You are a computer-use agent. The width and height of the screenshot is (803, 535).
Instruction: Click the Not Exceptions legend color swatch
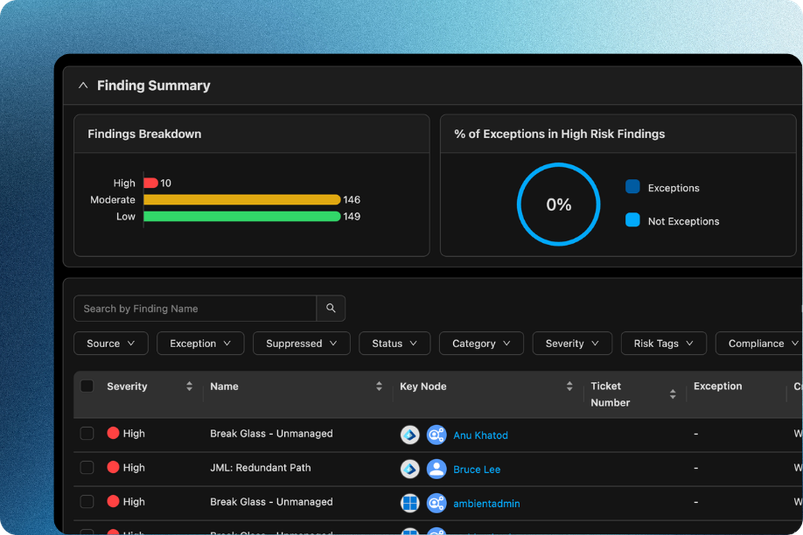tap(632, 220)
